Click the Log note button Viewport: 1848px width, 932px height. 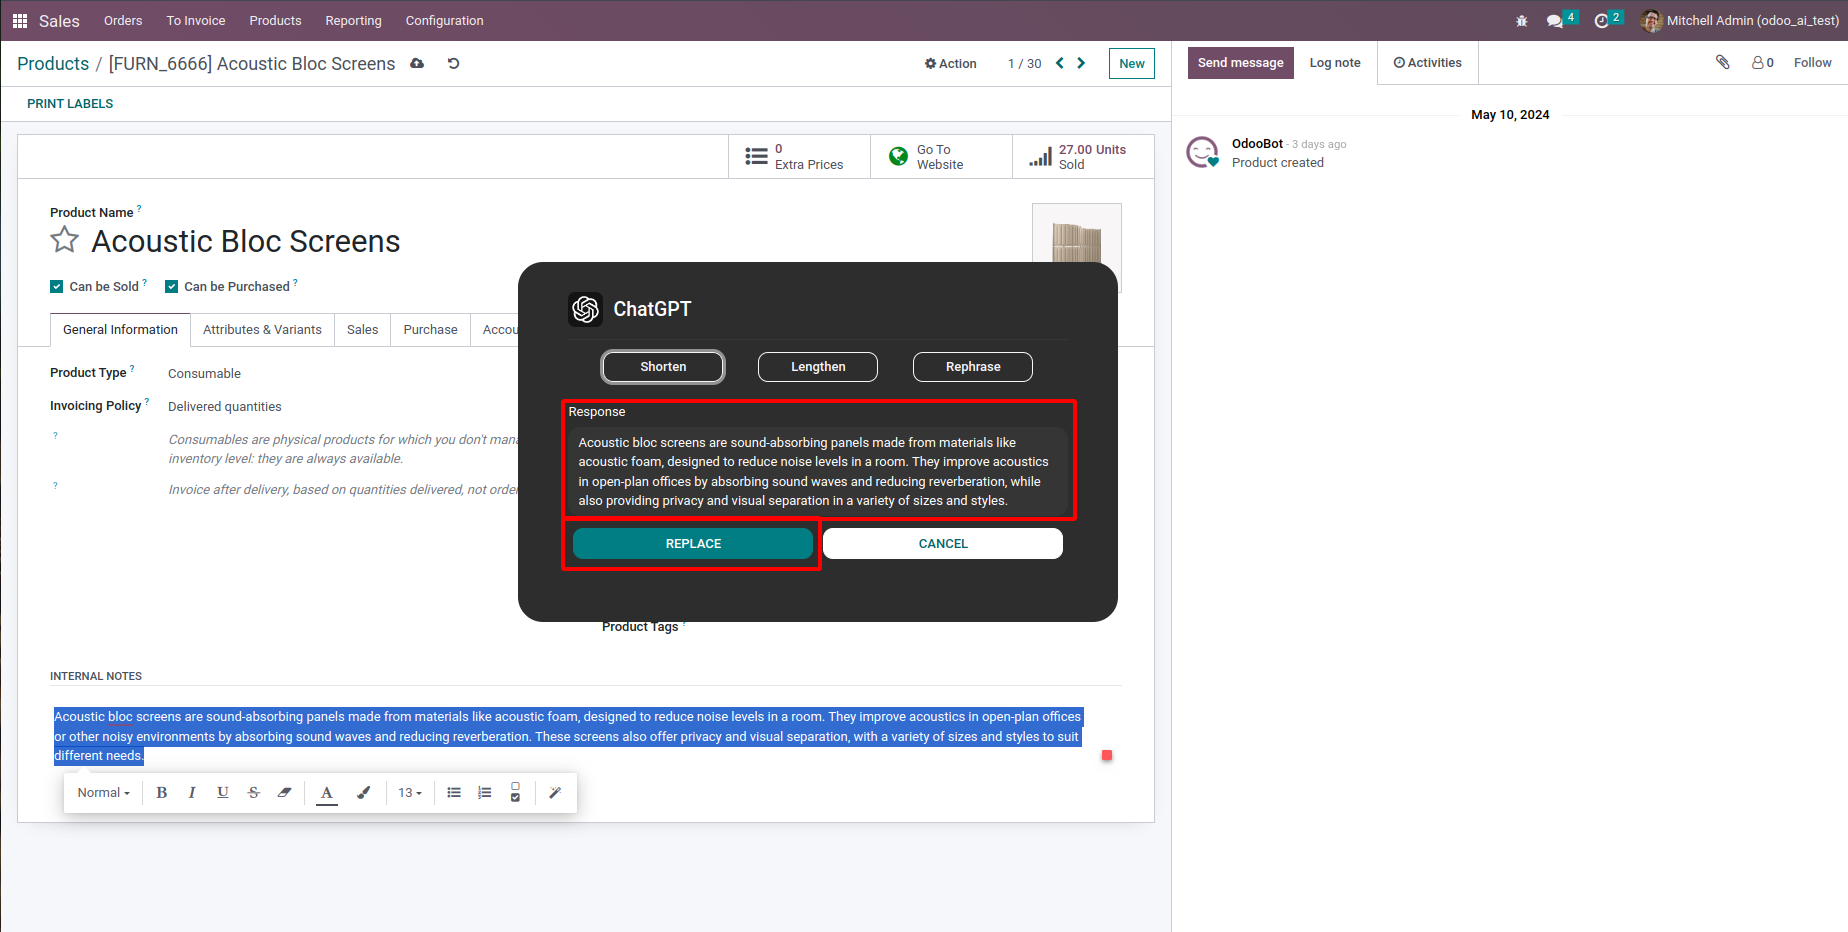point(1335,63)
